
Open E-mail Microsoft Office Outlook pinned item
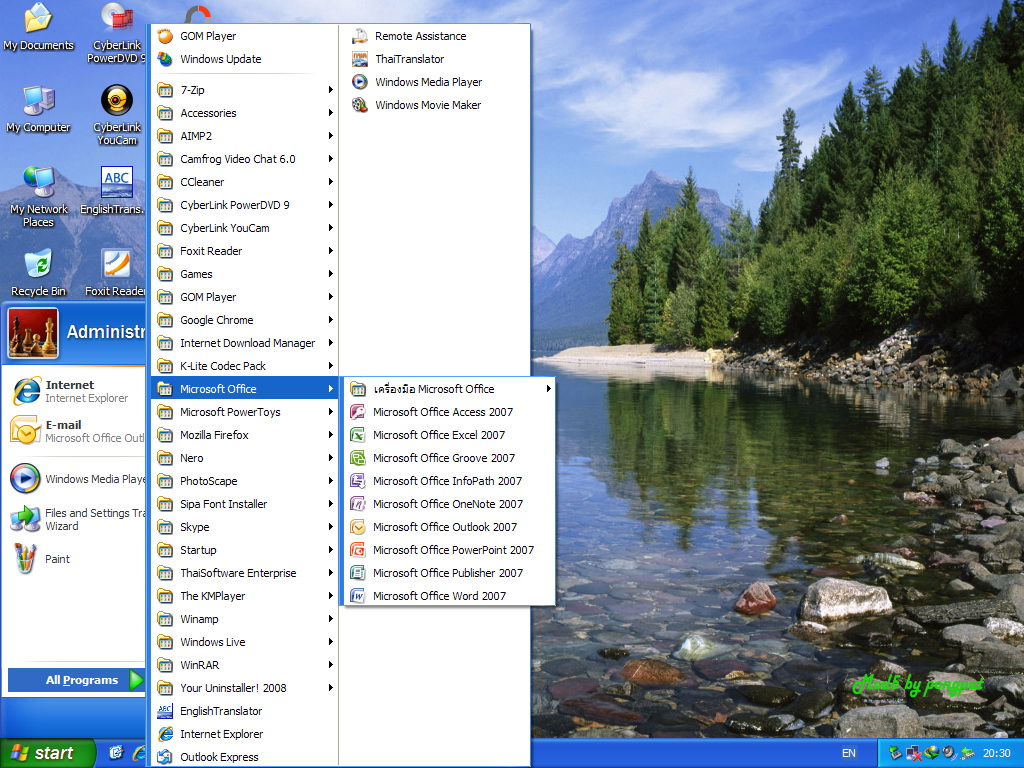click(x=77, y=431)
